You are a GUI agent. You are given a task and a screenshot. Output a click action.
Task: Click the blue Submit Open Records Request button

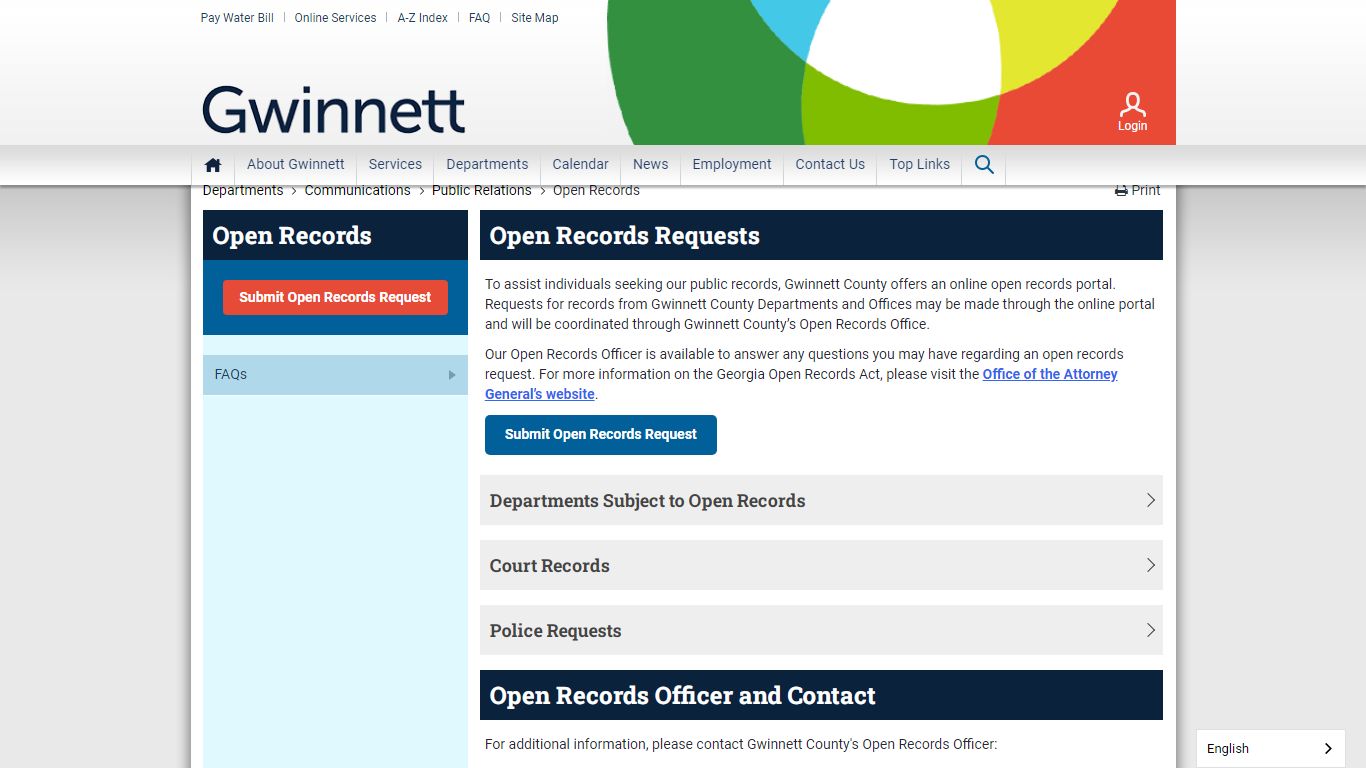tap(601, 434)
